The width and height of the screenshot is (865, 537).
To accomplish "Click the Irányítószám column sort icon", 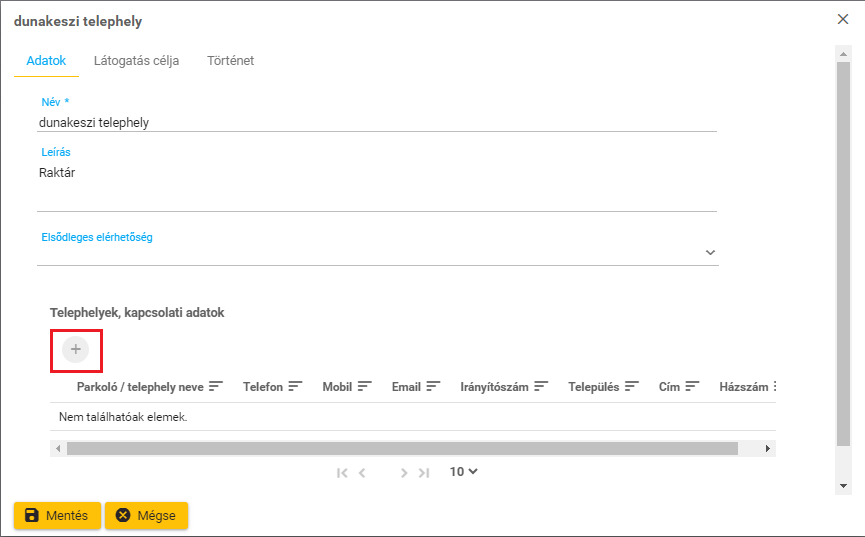I will point(541,386).
